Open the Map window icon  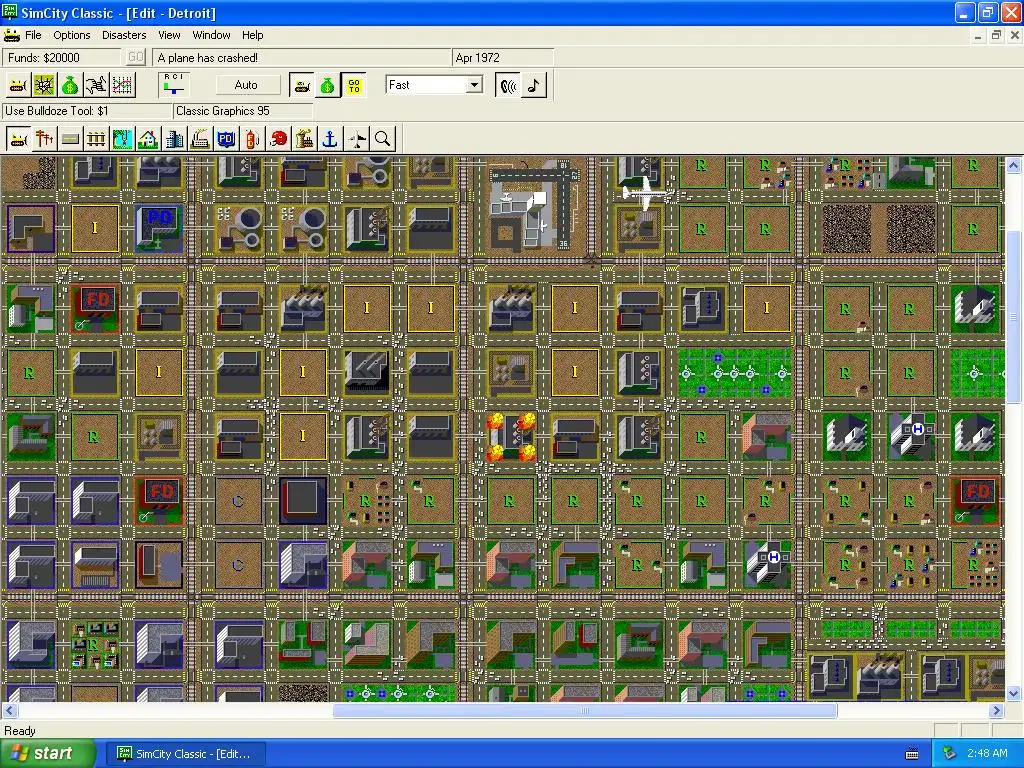click(44, 85)
